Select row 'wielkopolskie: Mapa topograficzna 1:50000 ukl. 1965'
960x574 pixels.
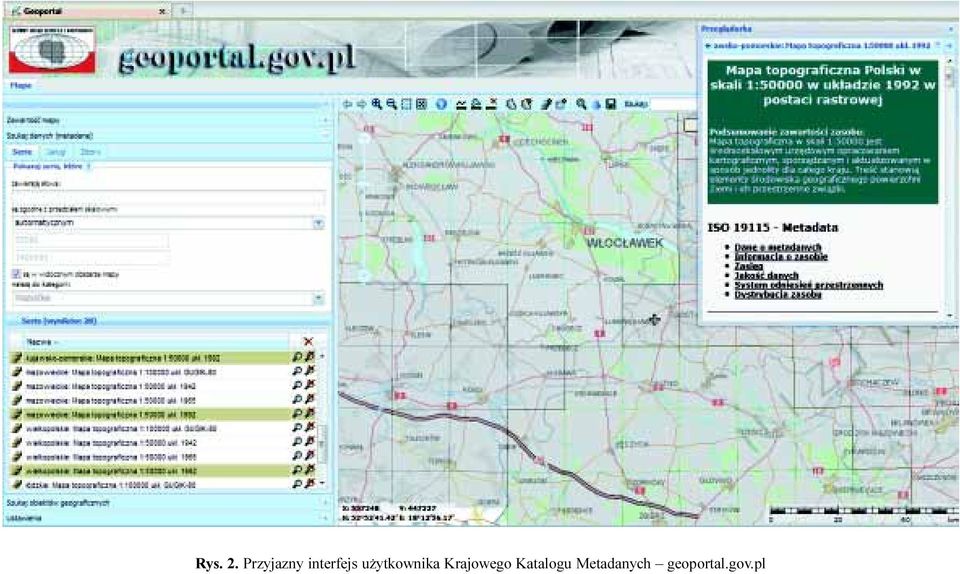[150, 456]
